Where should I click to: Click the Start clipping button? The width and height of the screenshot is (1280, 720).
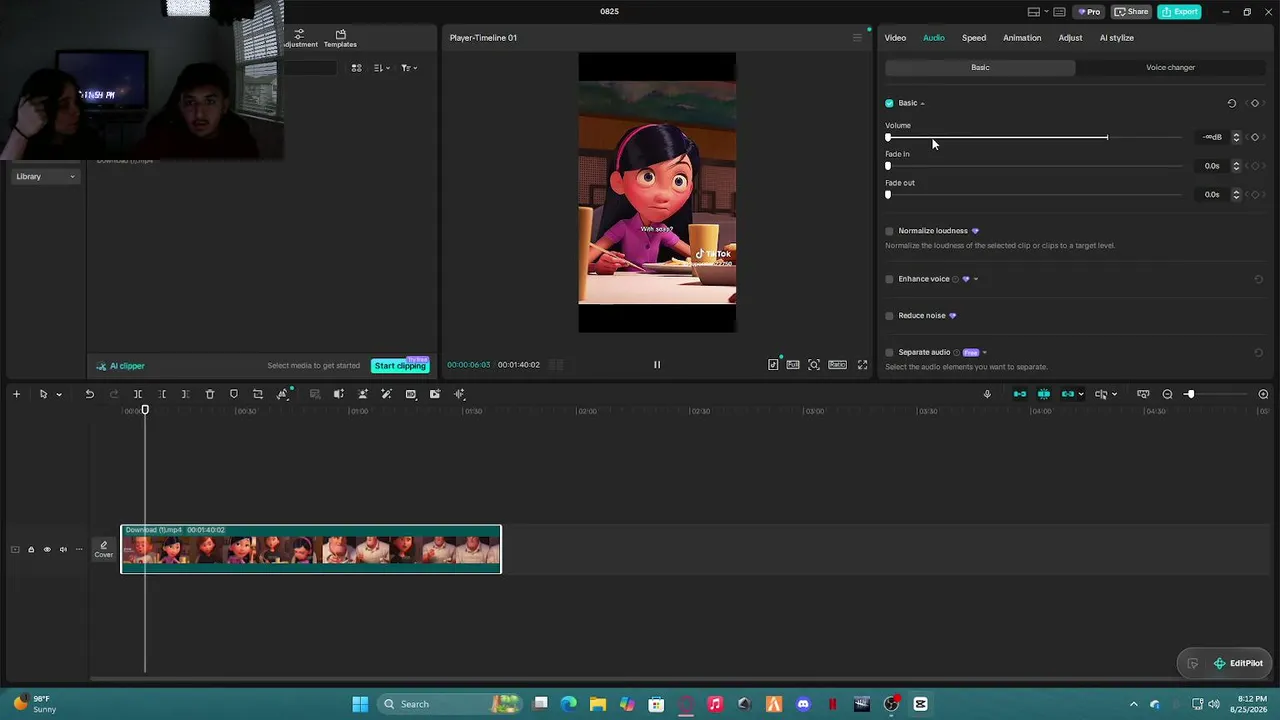pos(400,366)
